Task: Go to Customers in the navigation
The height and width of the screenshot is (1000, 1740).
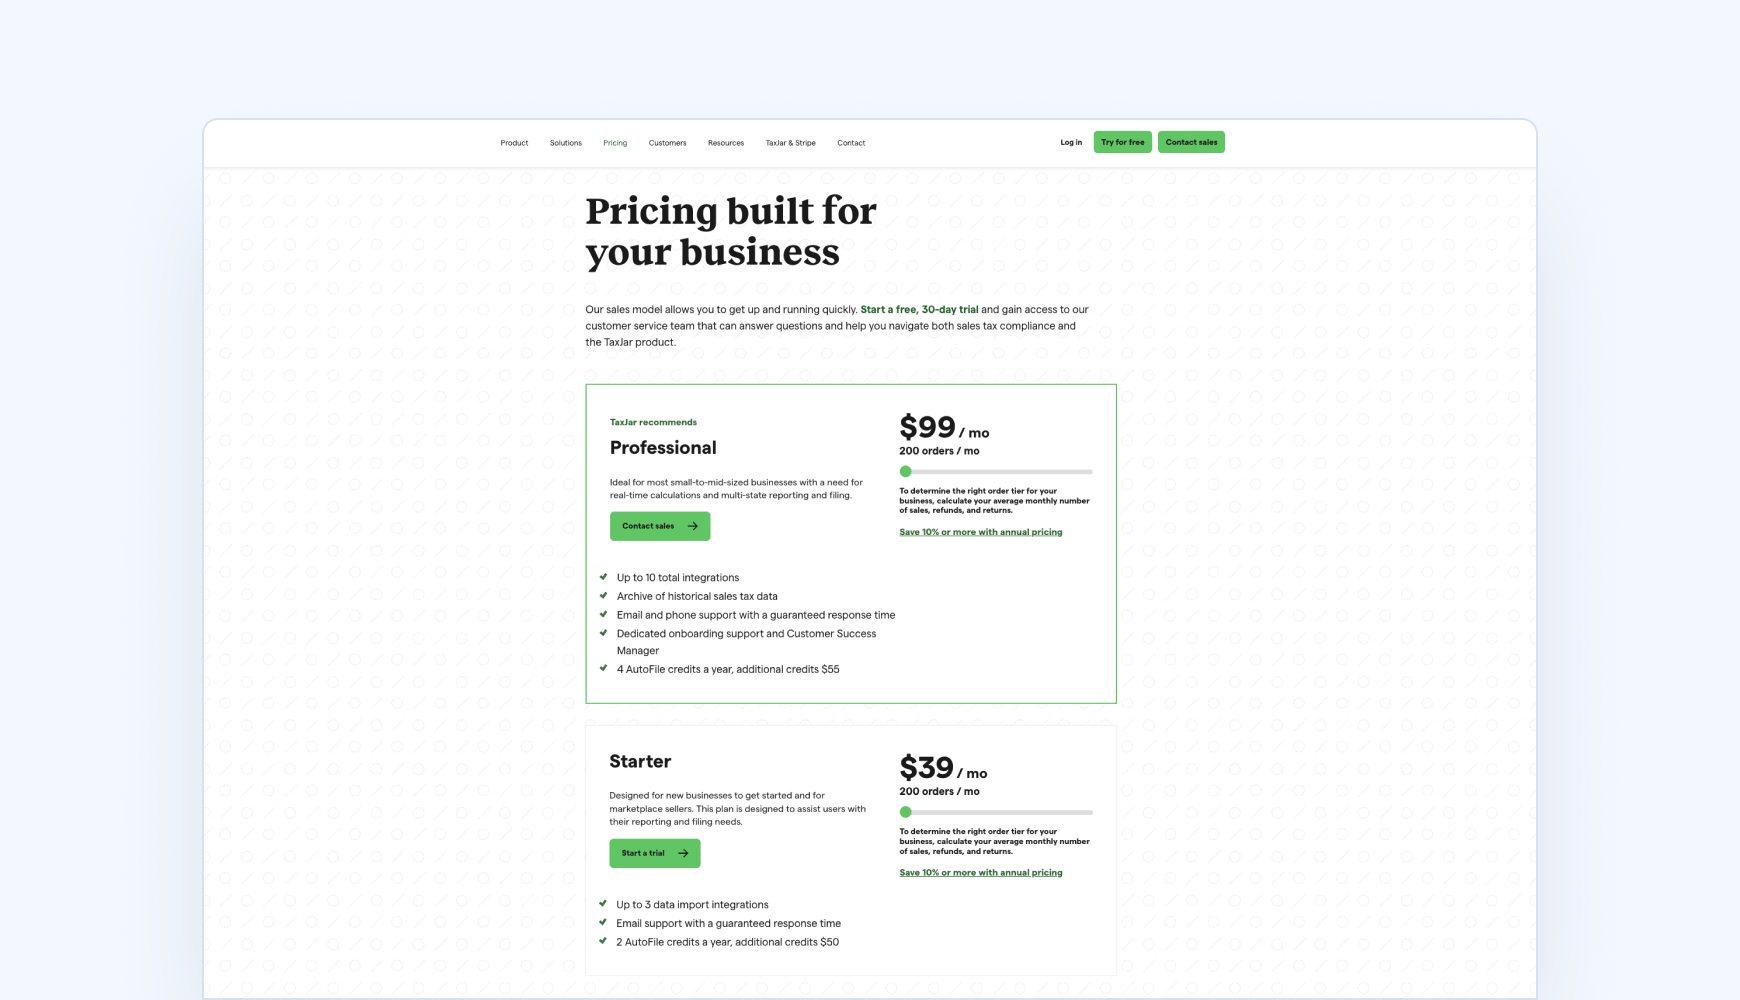Action: coord(667,143)
